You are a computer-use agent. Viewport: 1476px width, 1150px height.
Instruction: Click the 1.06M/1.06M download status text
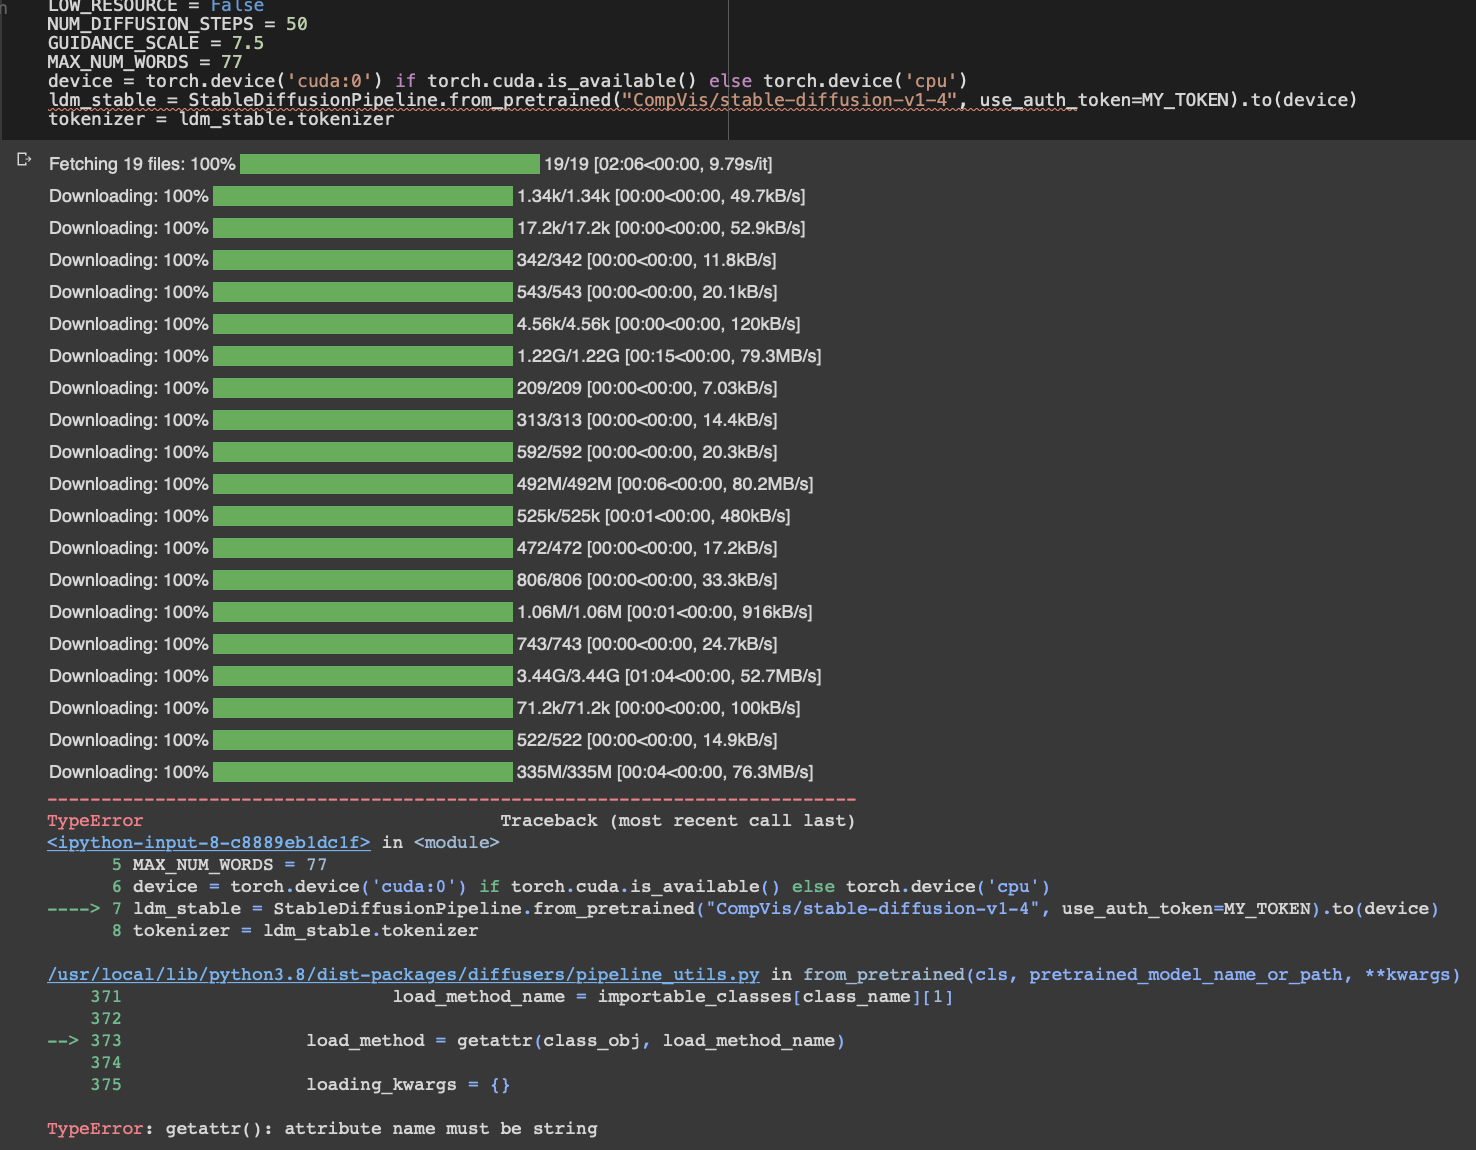click(x=665, y=612)
